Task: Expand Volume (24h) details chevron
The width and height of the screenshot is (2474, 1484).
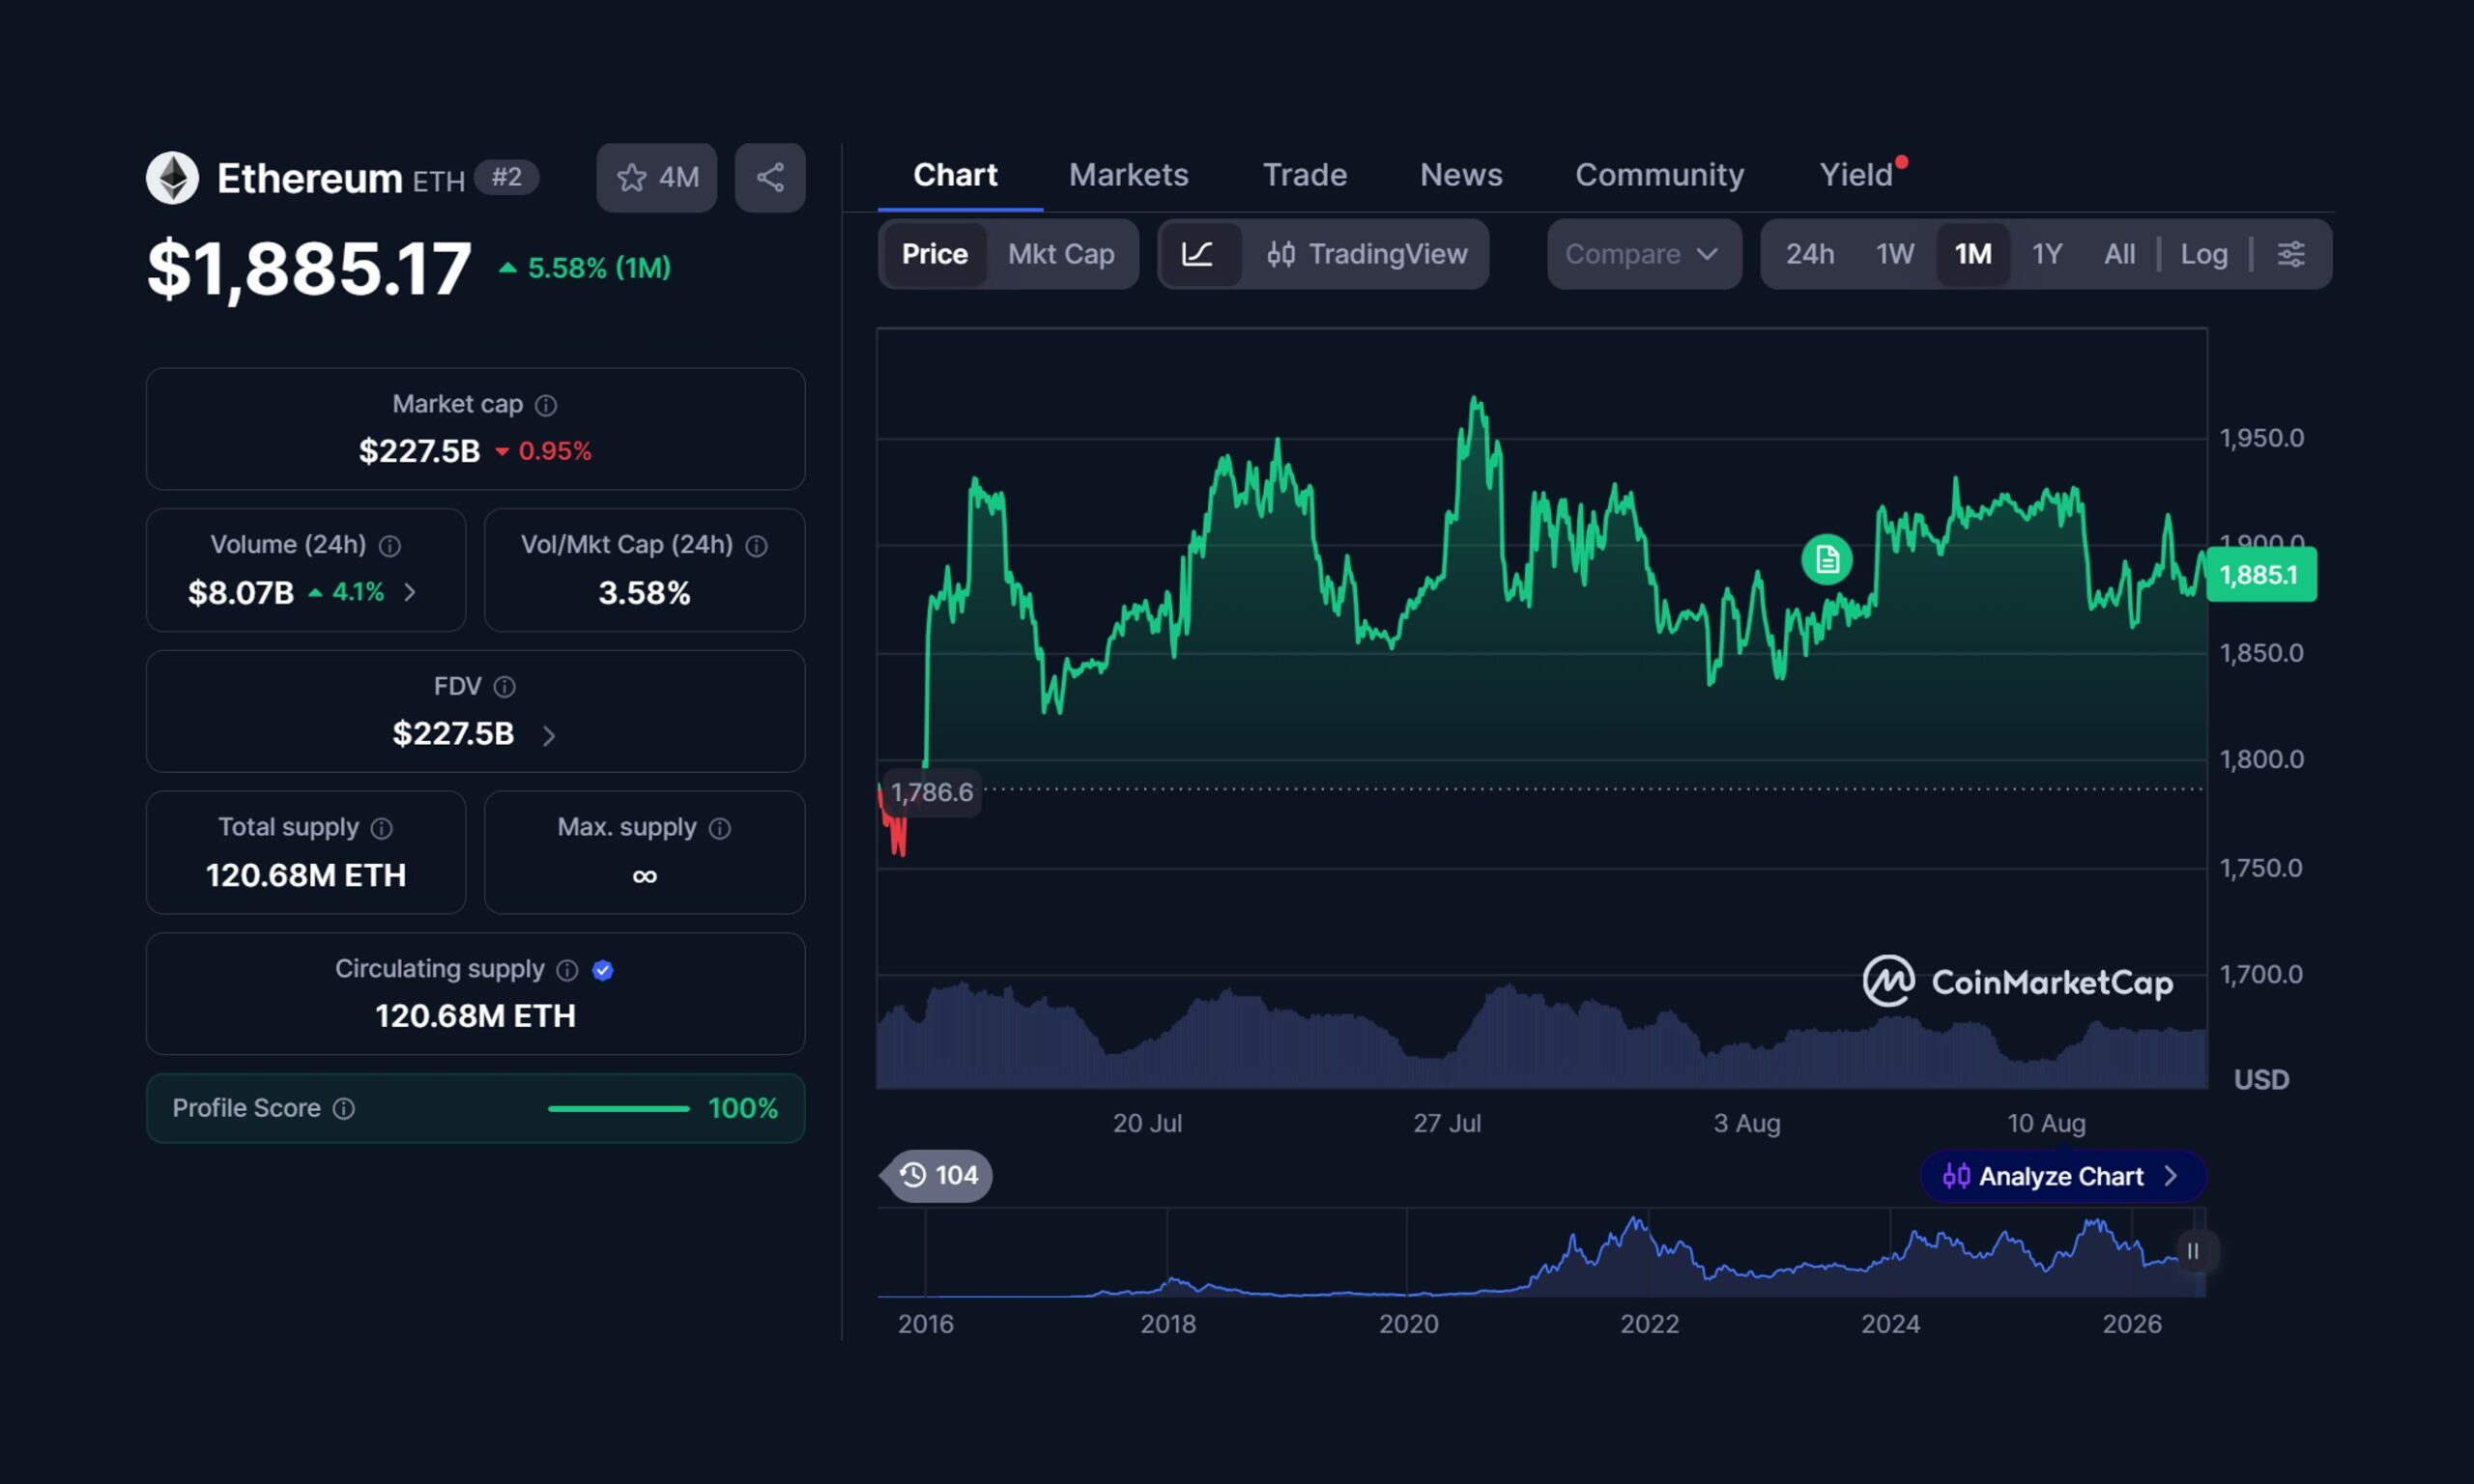Action: point(410,593)
